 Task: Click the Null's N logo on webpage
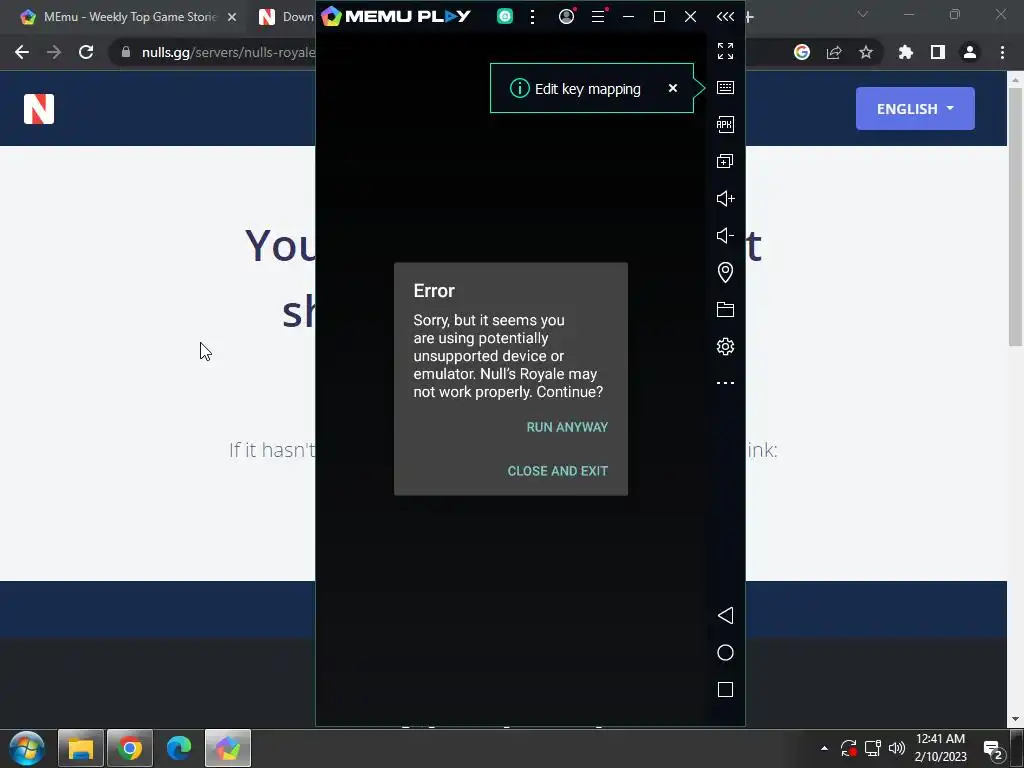pos(39,109)
